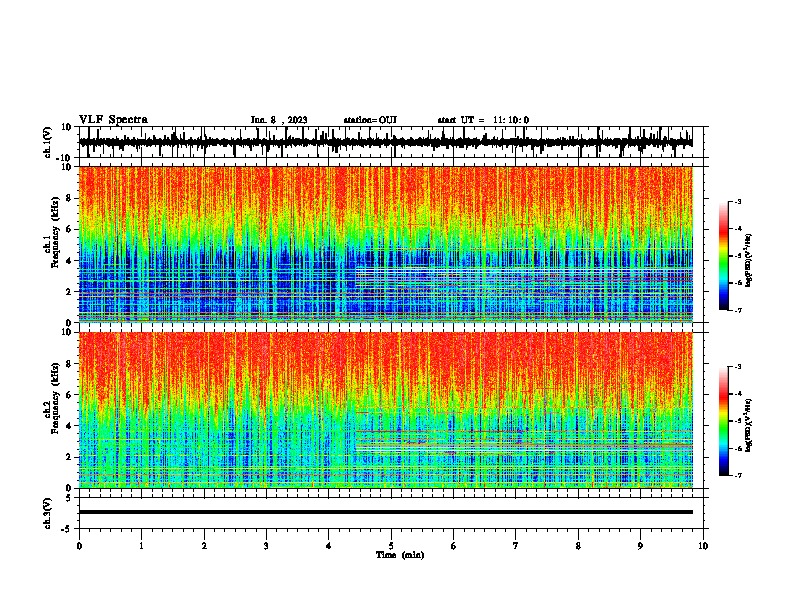Click the "-3" tick on ch.2 colorbar

tap(737, 367)
